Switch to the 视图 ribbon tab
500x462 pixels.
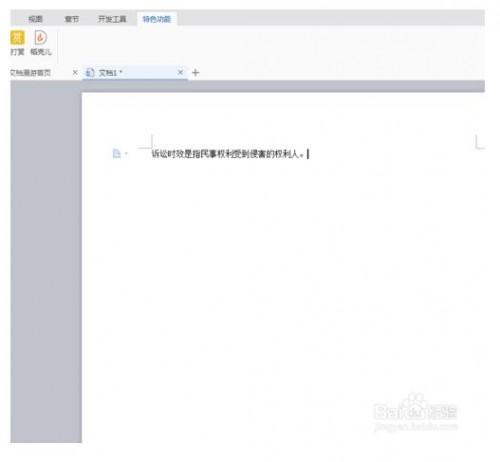coord(35,19)
